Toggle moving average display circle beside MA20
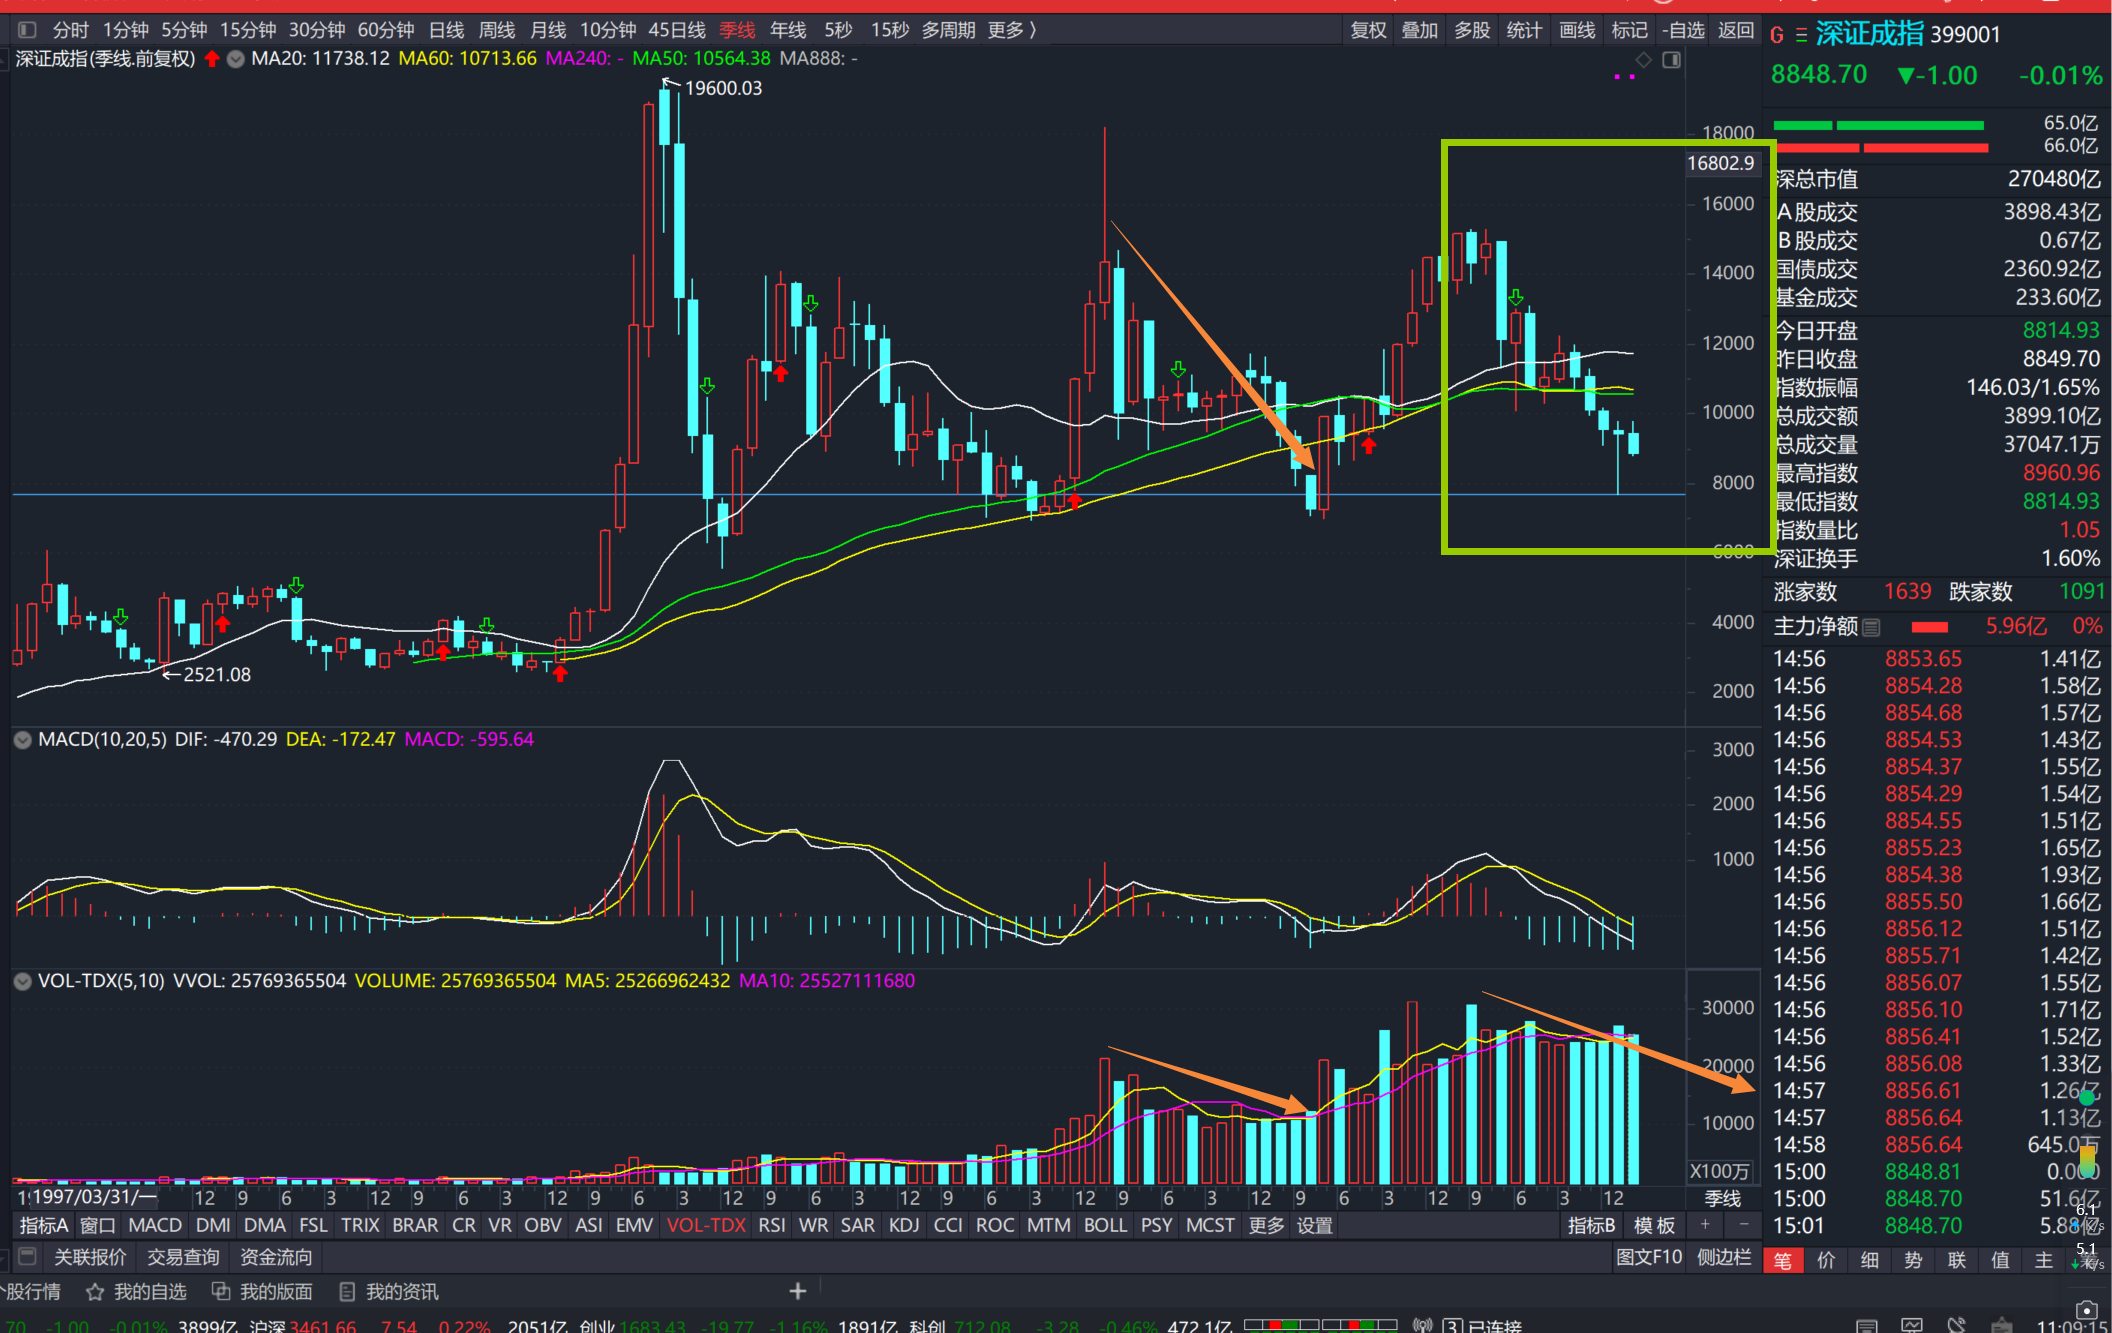 pyautogui.click(x=236, y=59)
